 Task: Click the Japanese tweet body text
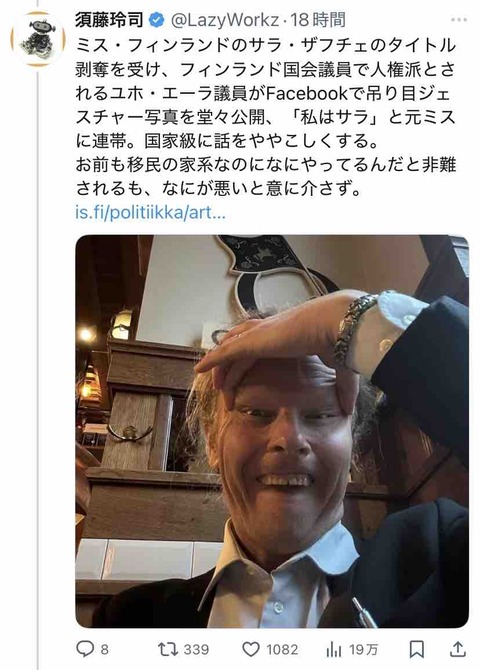pyautogui.click(x=265, y=117)
